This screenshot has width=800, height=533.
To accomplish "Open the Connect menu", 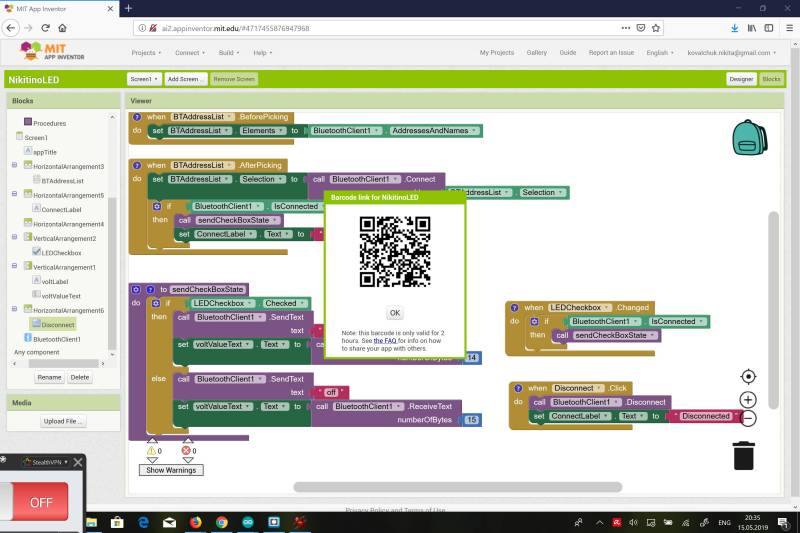I will click(190, 53).
